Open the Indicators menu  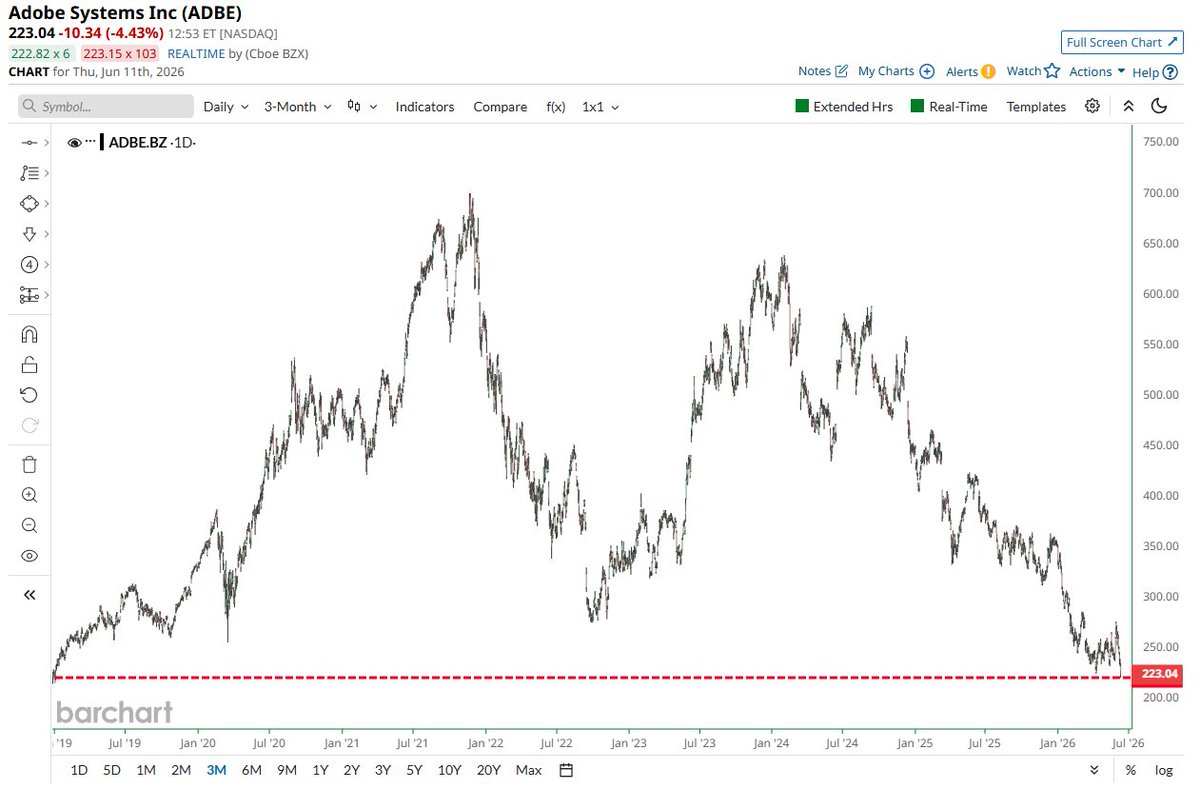[425, 106]
